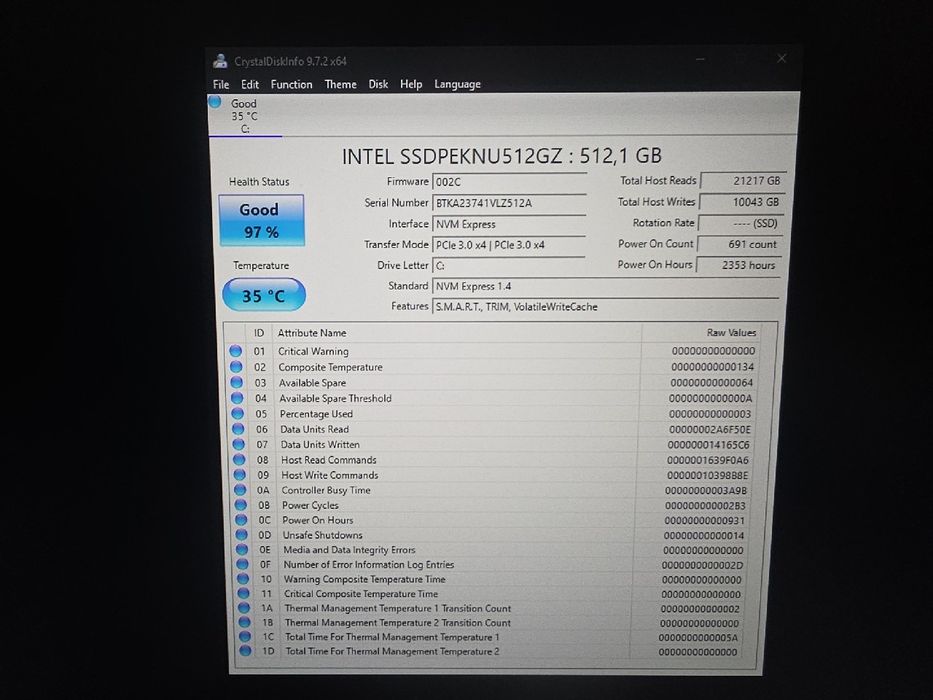Select the Critical Warning attribute name

313,351
